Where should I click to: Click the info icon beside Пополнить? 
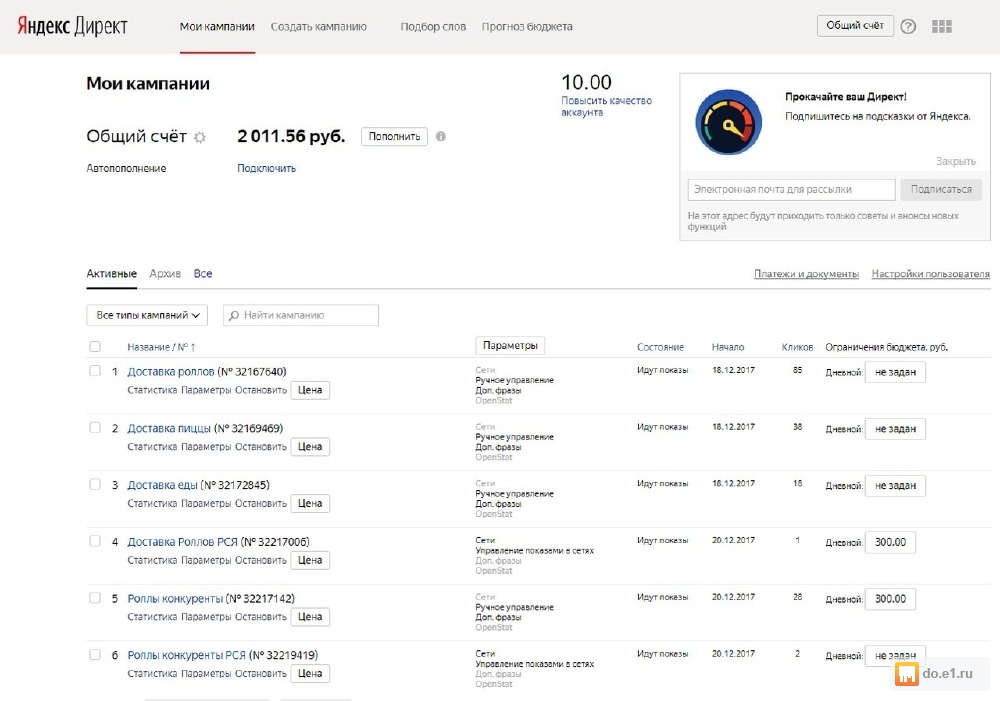click(x=441, y=137)
